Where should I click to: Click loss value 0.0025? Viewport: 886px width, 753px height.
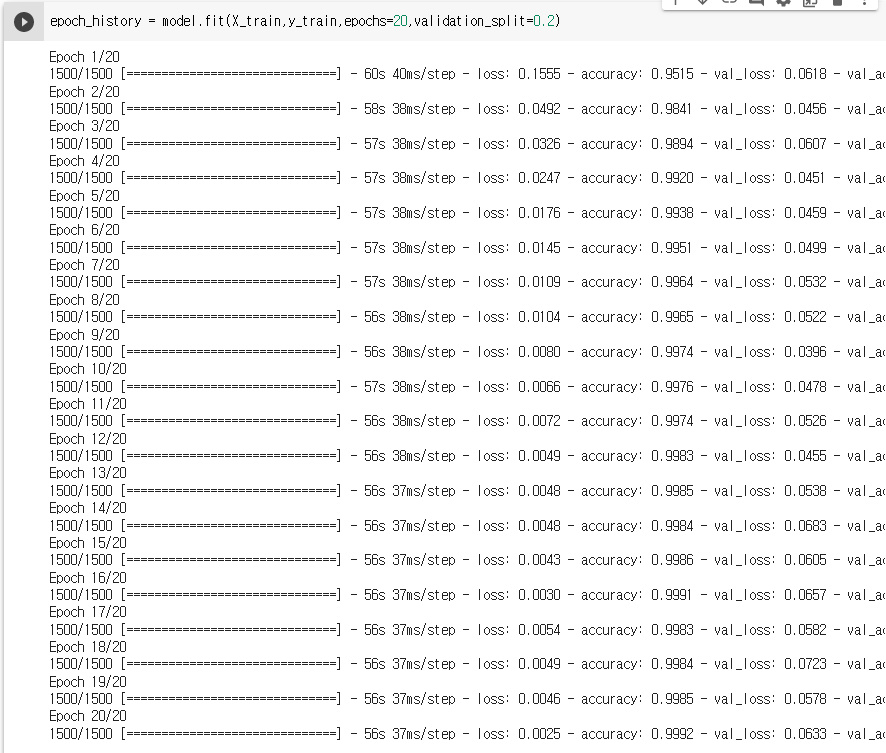click(539, 734)
